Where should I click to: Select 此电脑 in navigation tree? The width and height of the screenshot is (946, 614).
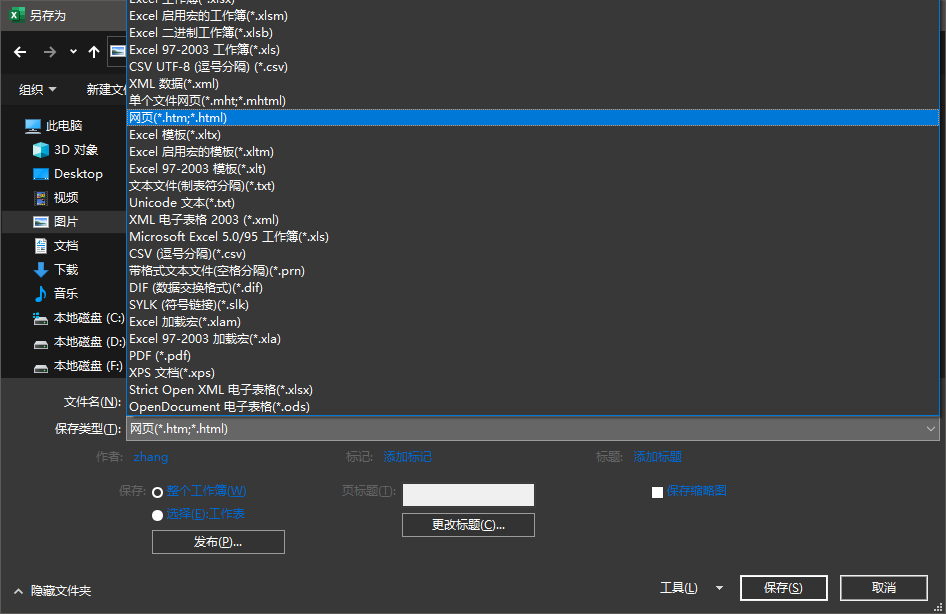pyautogui.click(x=63, y=125)
